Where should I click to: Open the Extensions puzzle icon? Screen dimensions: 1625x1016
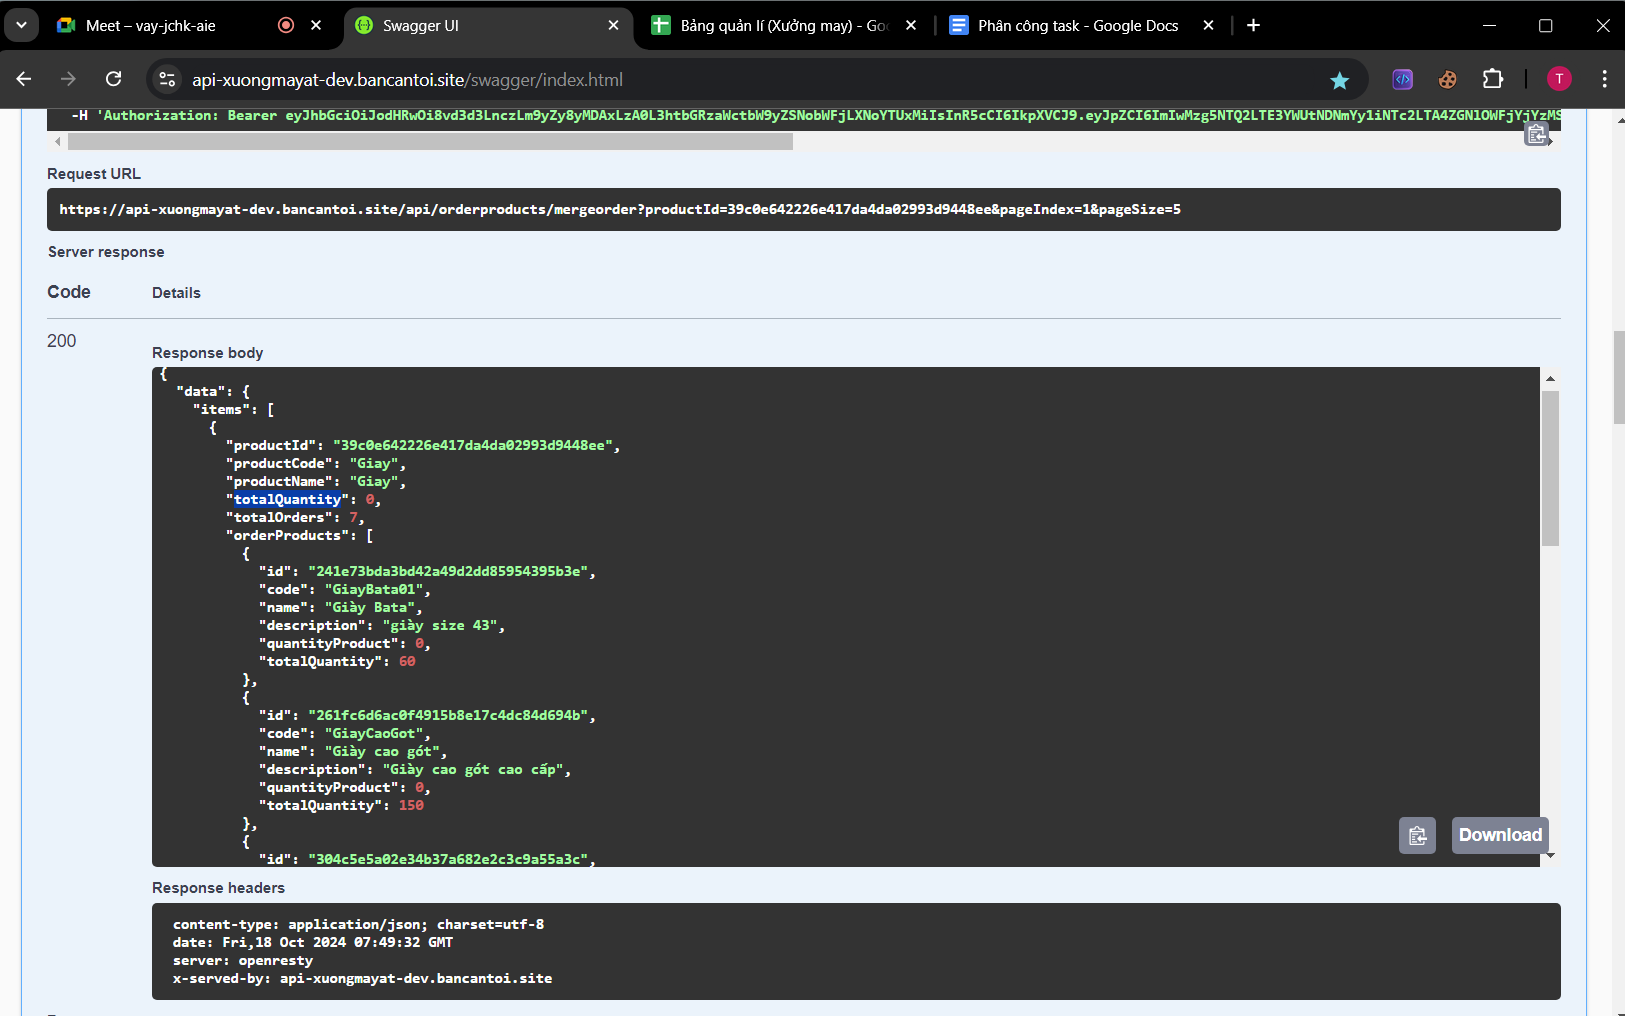(x=1493, y=79)
